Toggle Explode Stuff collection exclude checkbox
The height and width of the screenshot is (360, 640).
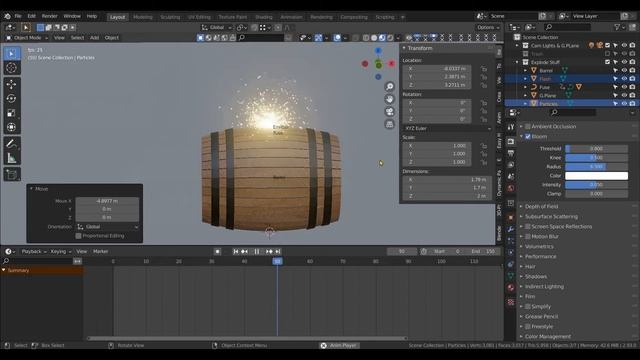[x=607, y=62]
